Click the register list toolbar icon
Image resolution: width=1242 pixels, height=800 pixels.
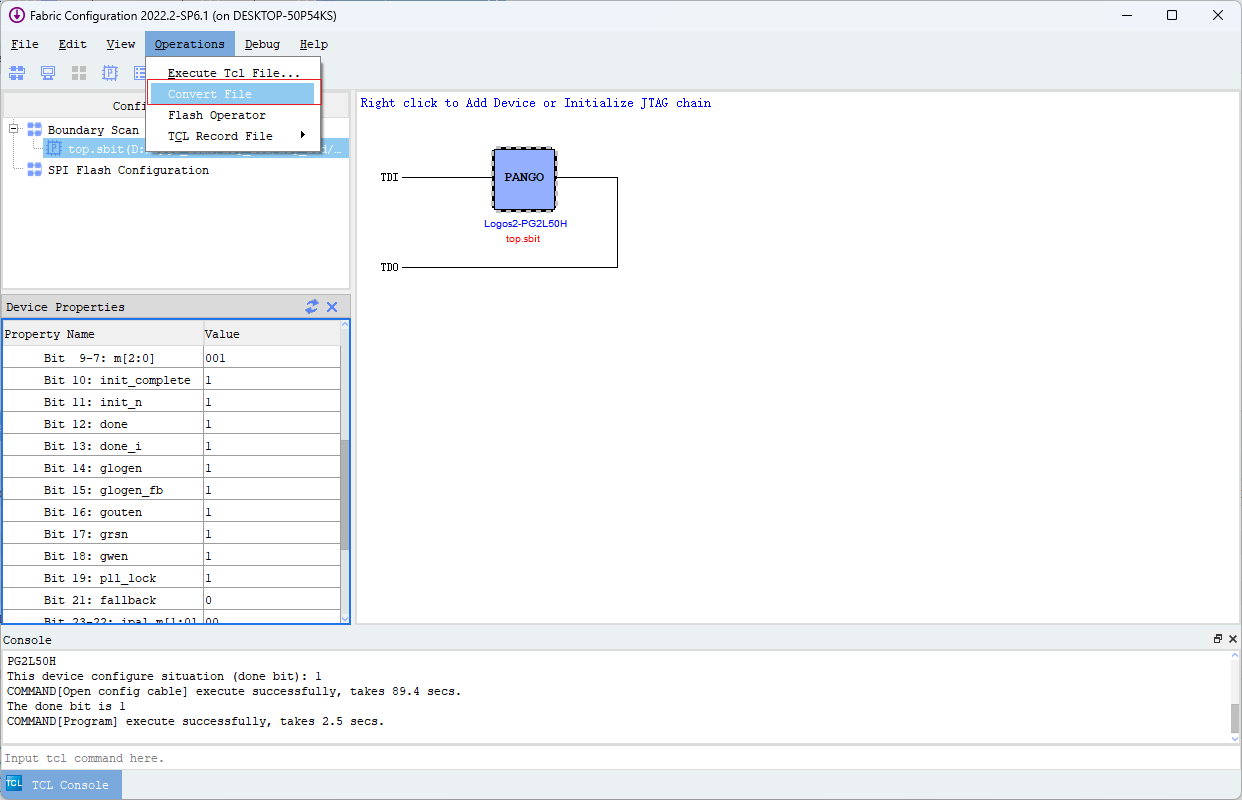pyautogui.click(x=137, y=72)
